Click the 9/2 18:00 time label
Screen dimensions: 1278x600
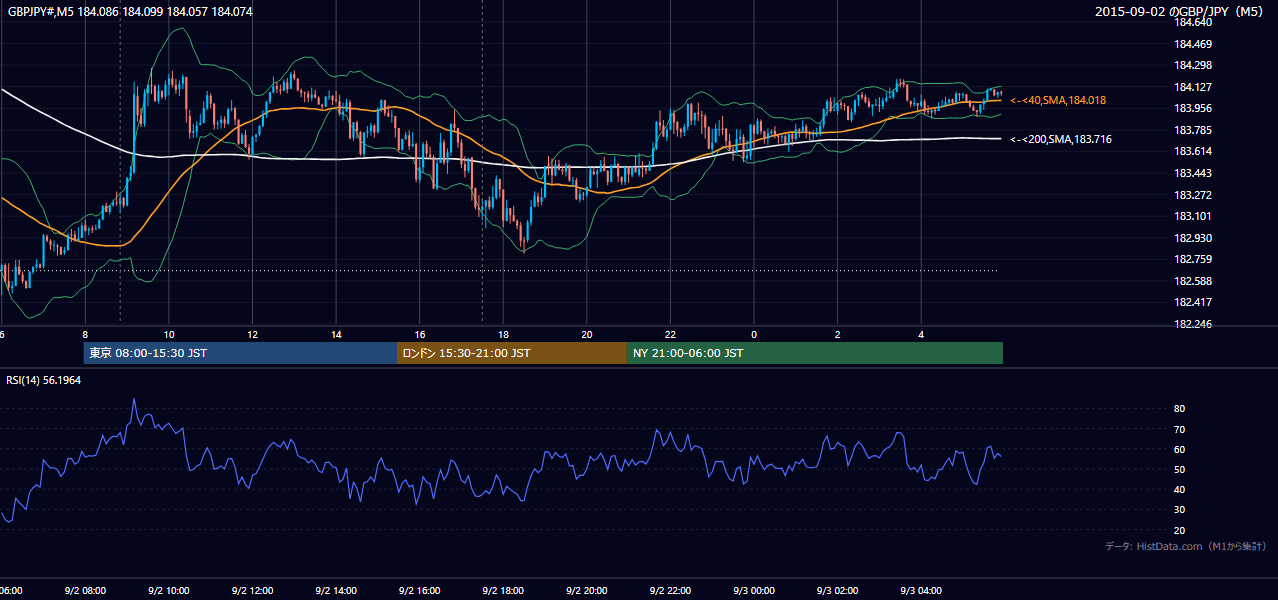coord(503,590)
